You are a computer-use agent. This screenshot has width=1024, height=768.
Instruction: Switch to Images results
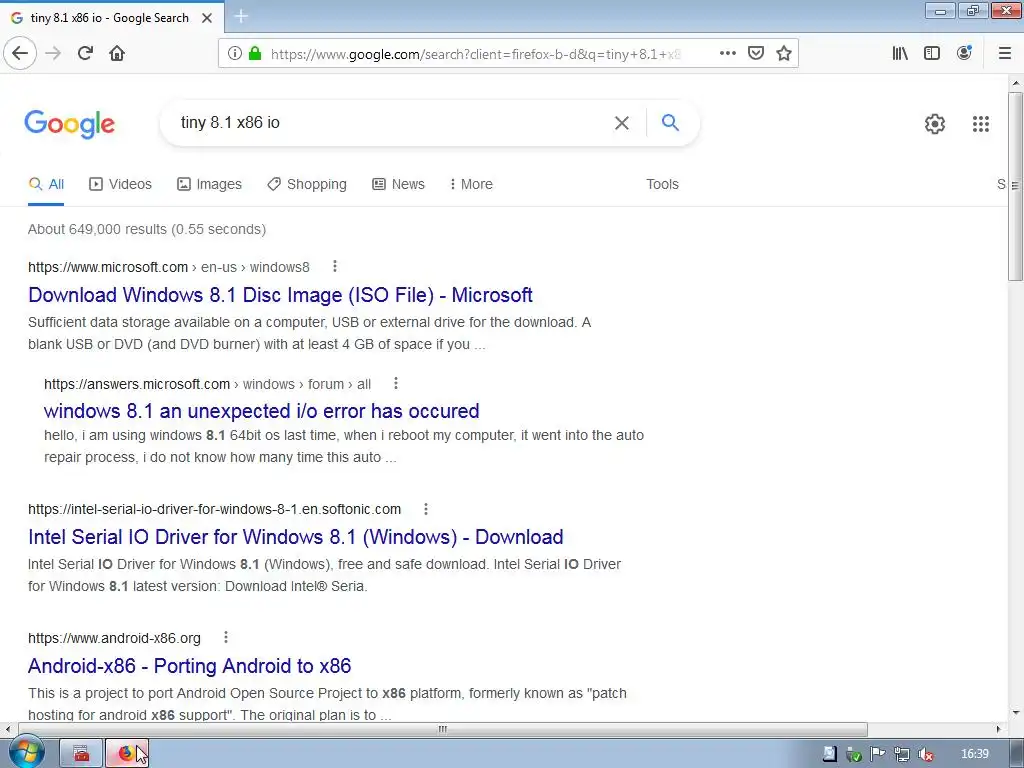[x=209, y=184]
